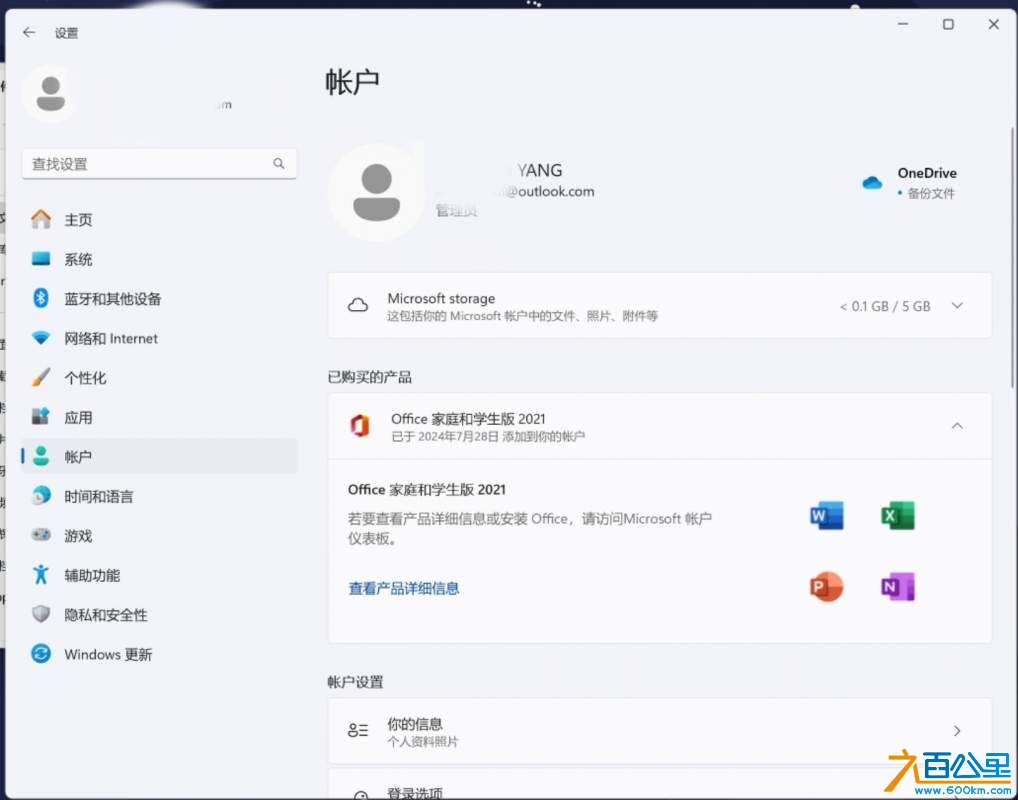Open 蓝牙和其他设备 settings
The width and height of the screenshot is (1018, 800).
(159, 299)
